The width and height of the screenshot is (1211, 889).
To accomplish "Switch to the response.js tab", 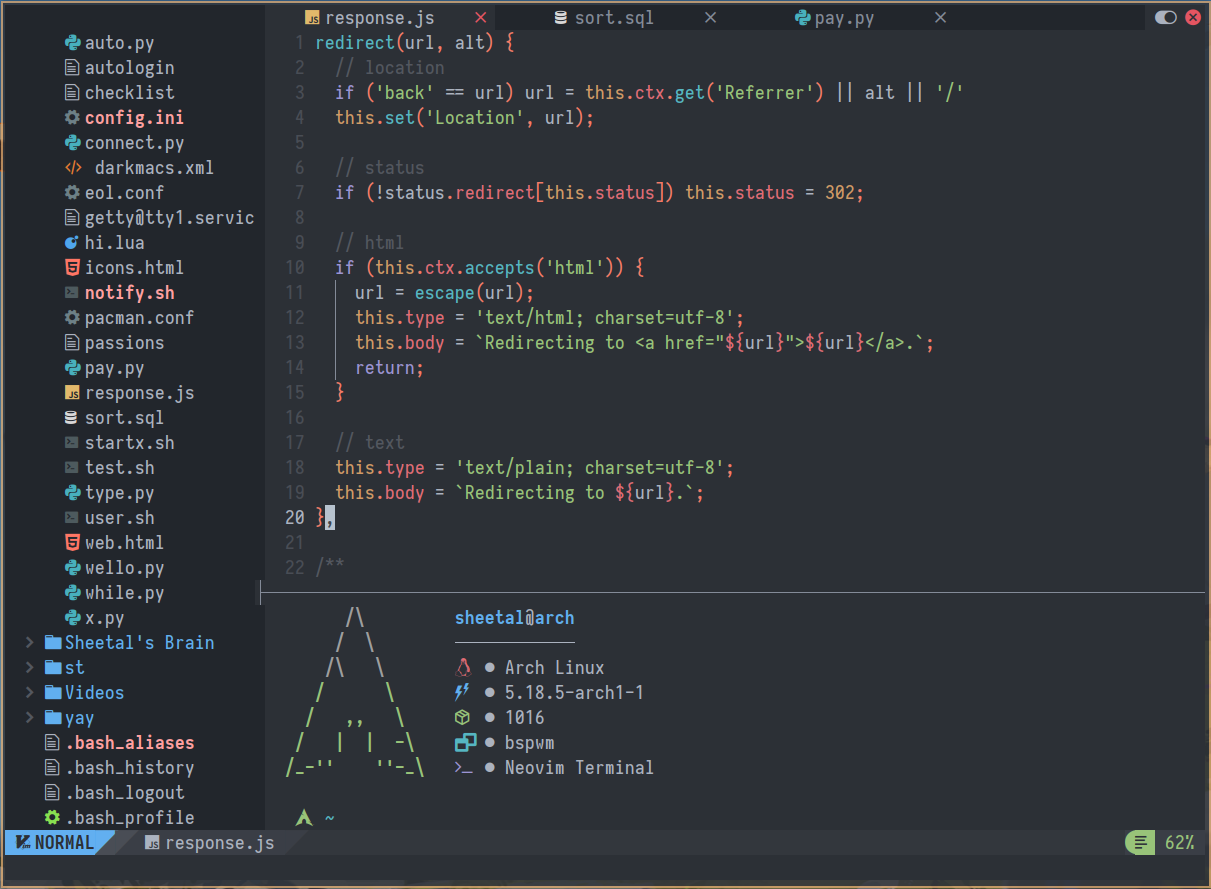I will tap(380, 18).
